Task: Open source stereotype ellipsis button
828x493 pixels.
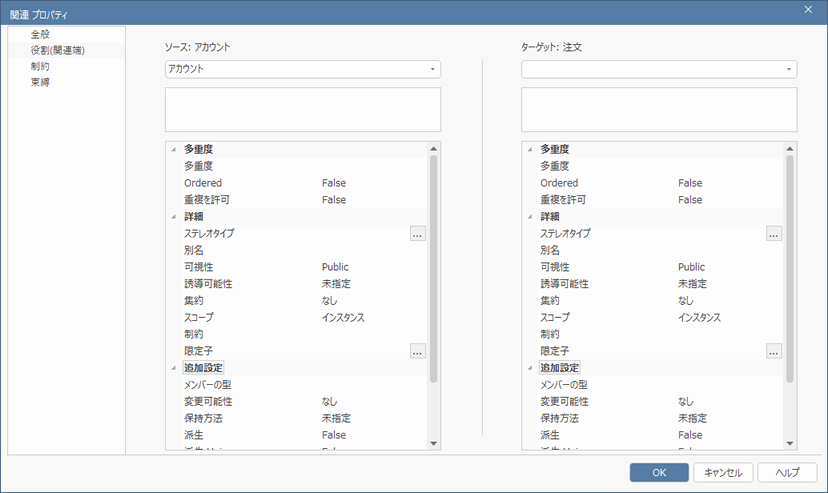Action: (418, 233)
